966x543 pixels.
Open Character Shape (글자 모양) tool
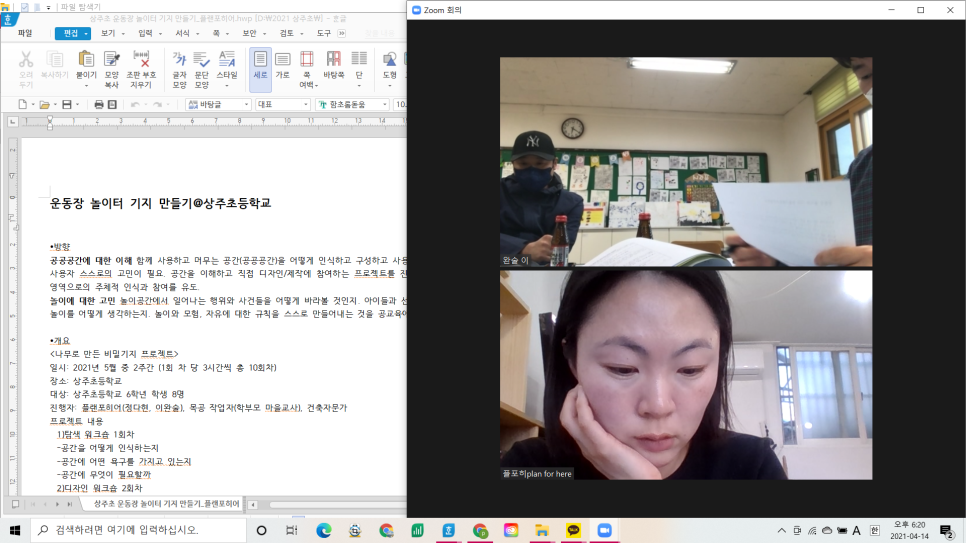point(179,60)
